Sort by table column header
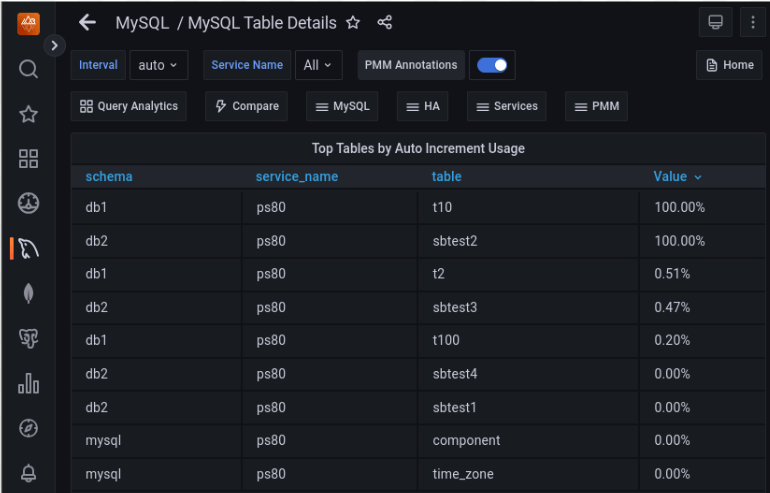 446,177
